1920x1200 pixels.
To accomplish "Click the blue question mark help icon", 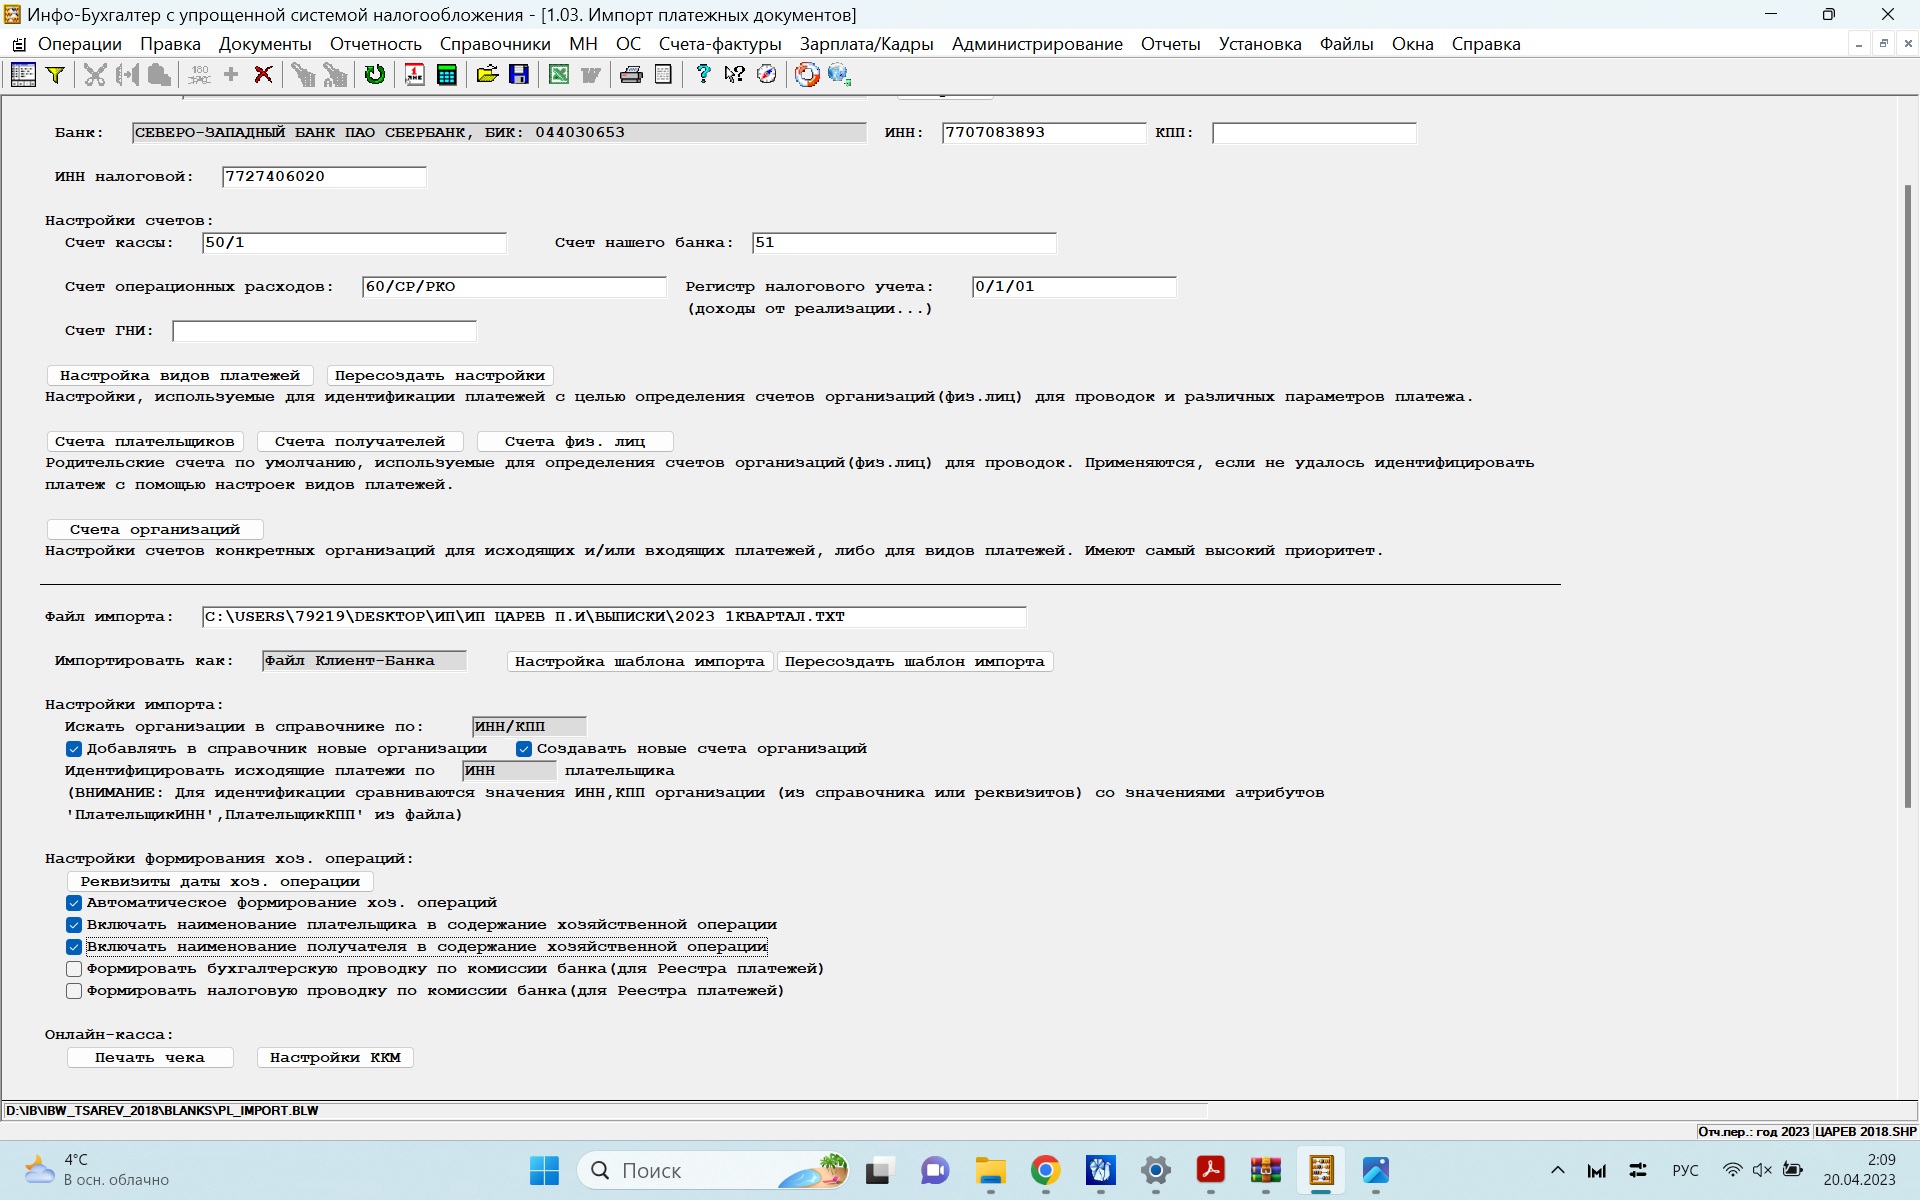I will point(703,75).
